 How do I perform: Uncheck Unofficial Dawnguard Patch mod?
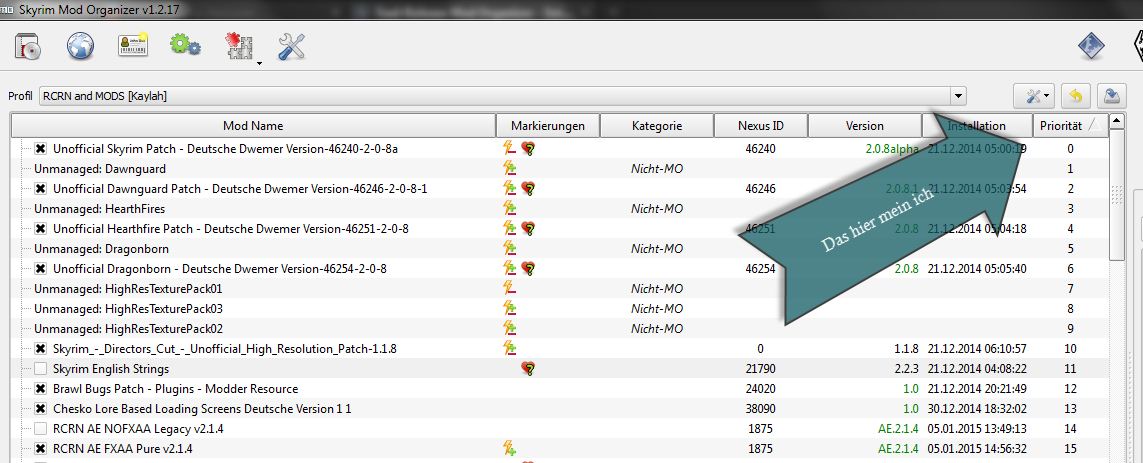point(41,189)
